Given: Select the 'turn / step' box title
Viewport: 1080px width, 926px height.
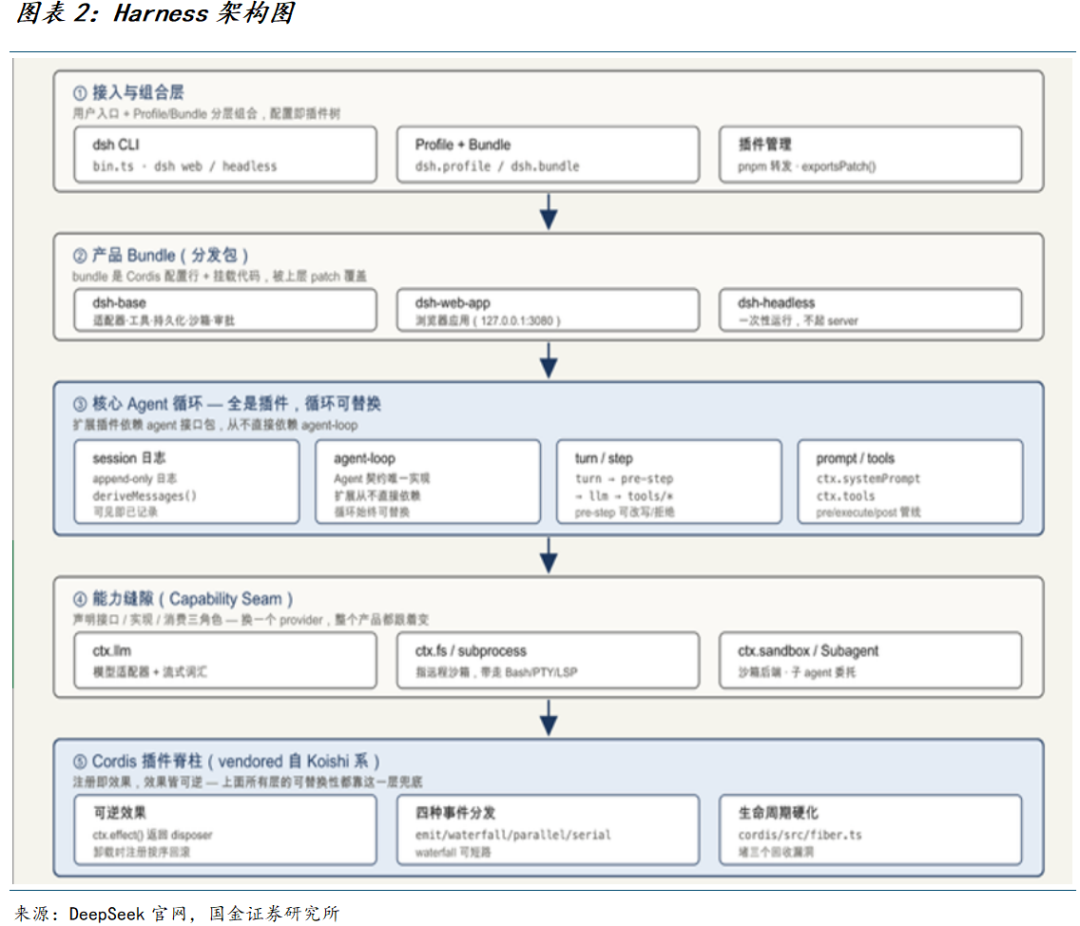Looking at the screenshot, I should pyautogui.click(x=603, y=458).
